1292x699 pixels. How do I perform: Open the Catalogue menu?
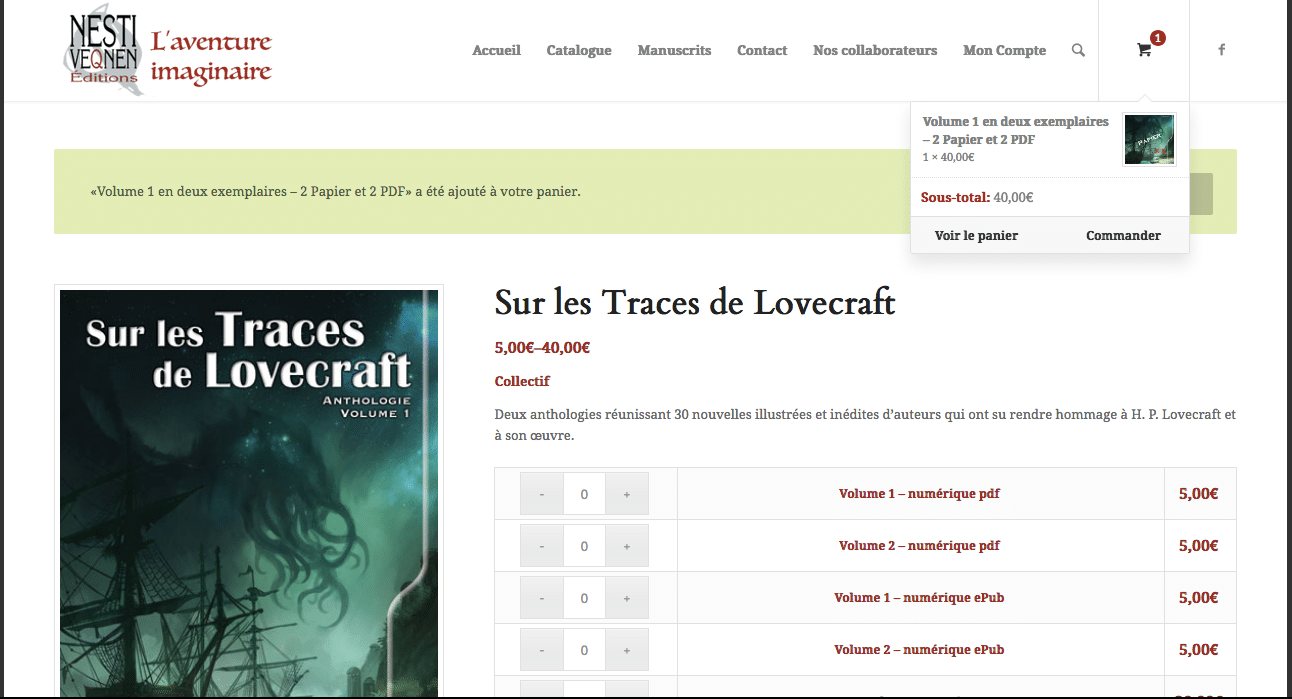[x=579, y=50]
